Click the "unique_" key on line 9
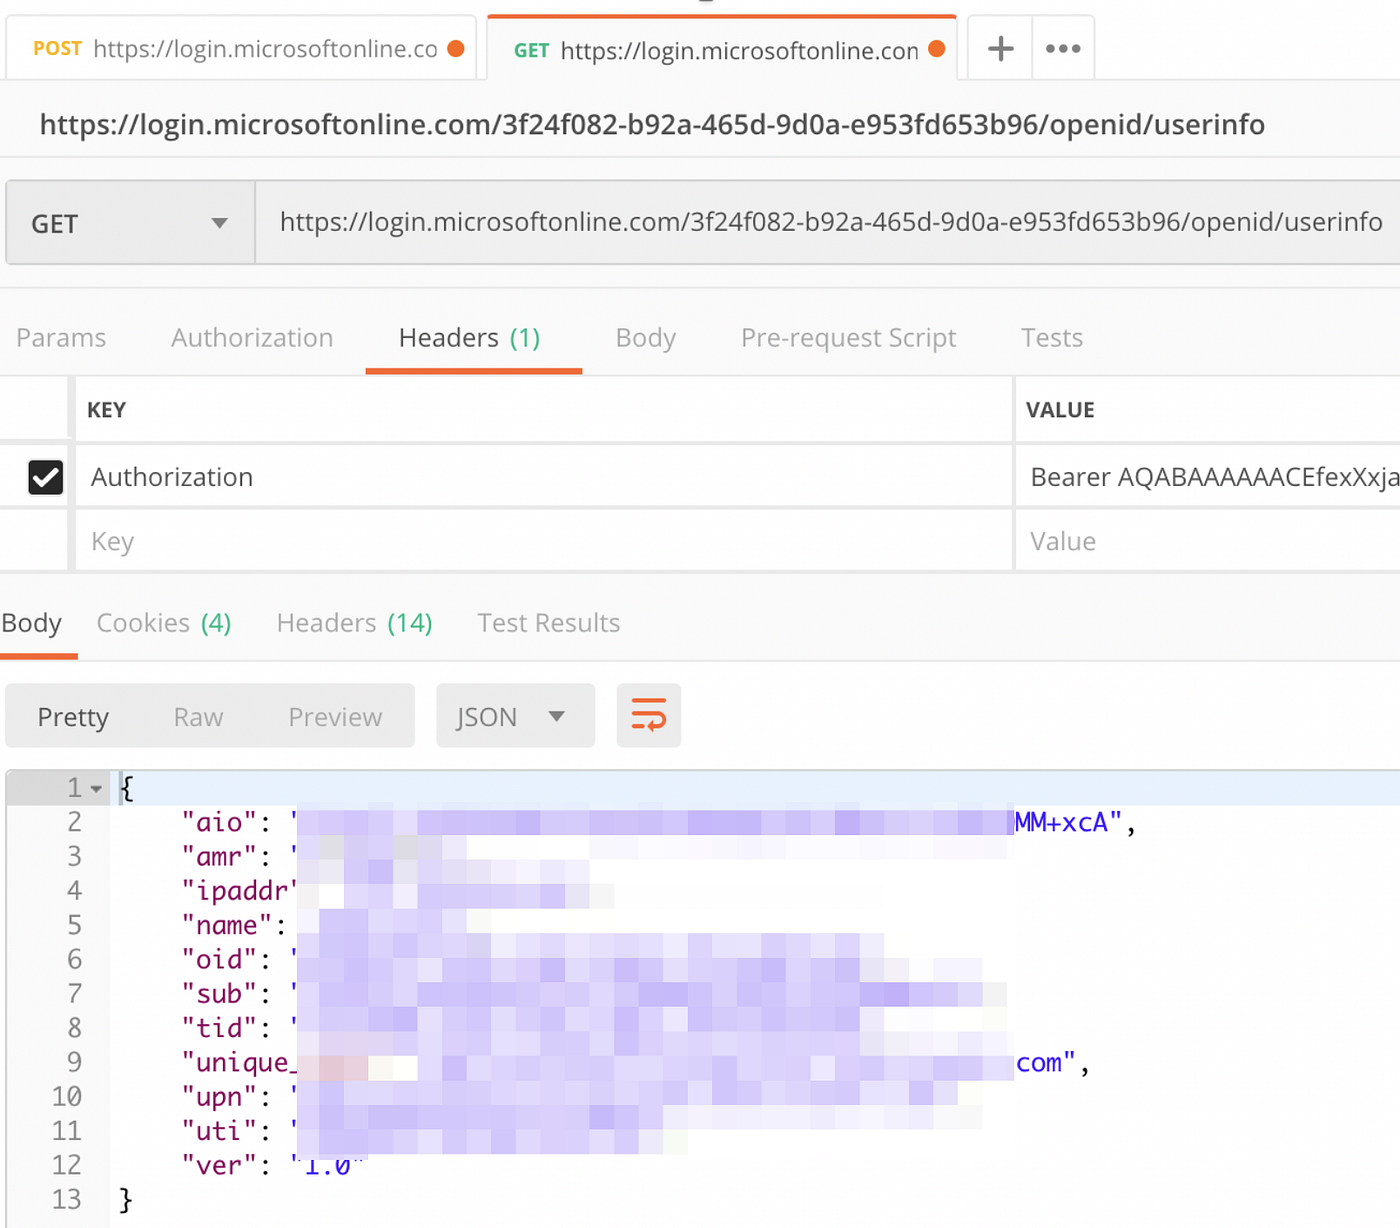Image resolution: width=1400 pixels, height=1228 pixels. (x=239, y=1062)
